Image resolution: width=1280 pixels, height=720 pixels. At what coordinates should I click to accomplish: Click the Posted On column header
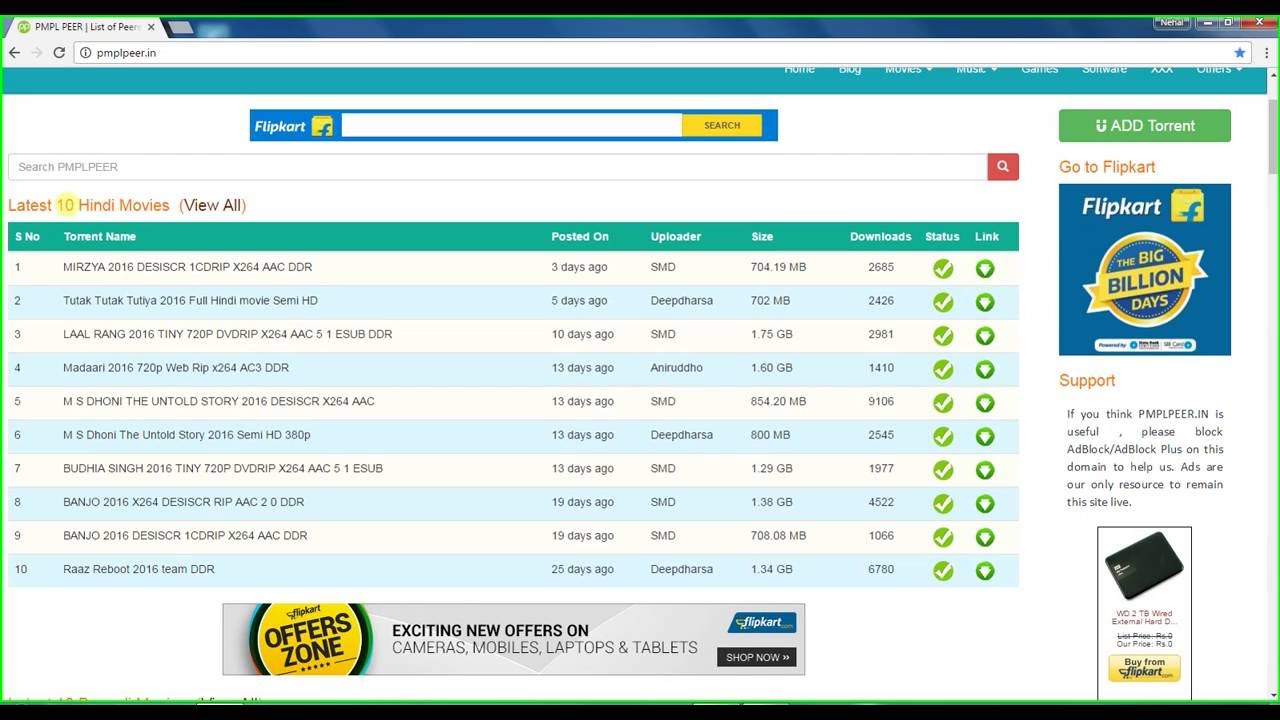point(579,237)
